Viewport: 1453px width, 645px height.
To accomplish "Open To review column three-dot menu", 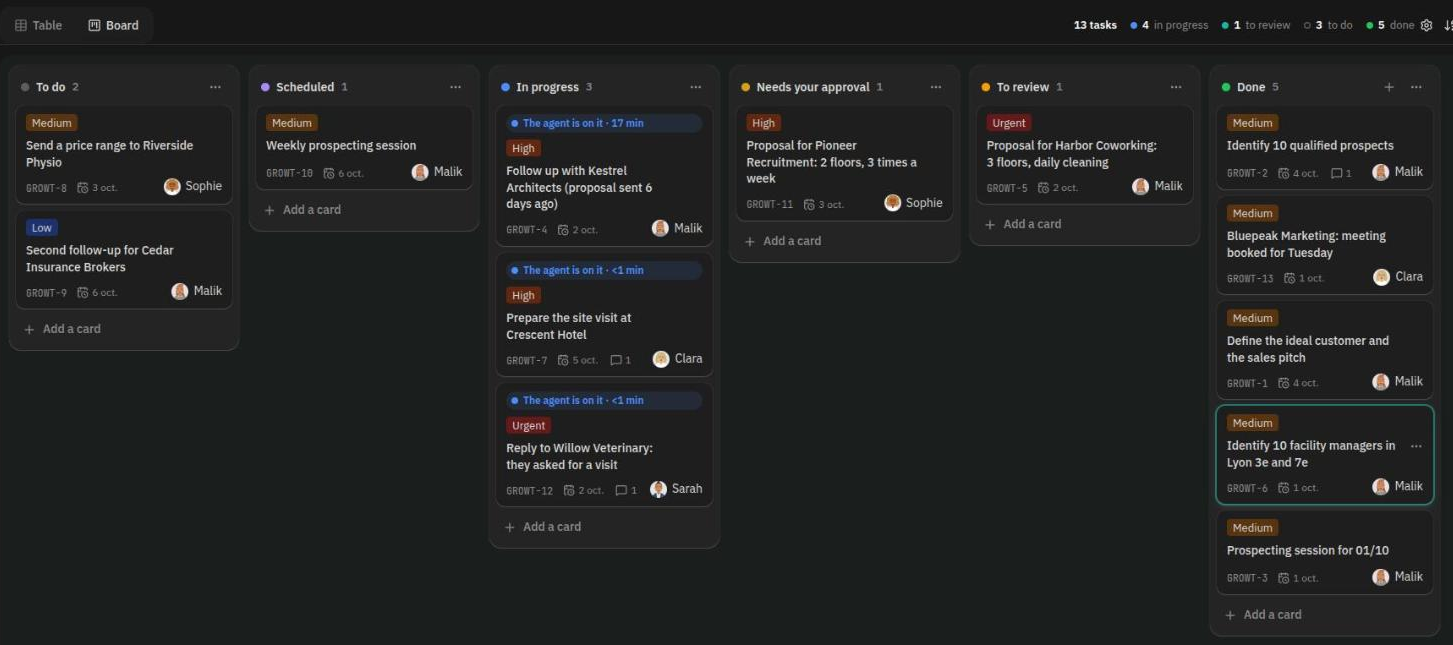I will (1176, 87).
